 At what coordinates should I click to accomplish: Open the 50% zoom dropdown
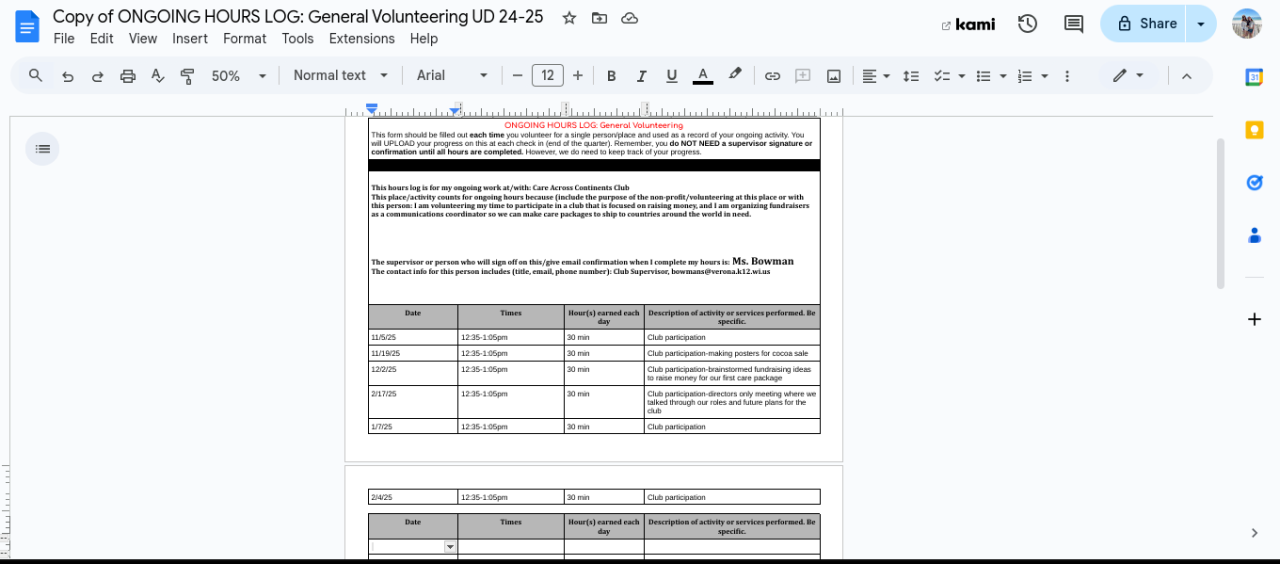(x=238, y=76)
